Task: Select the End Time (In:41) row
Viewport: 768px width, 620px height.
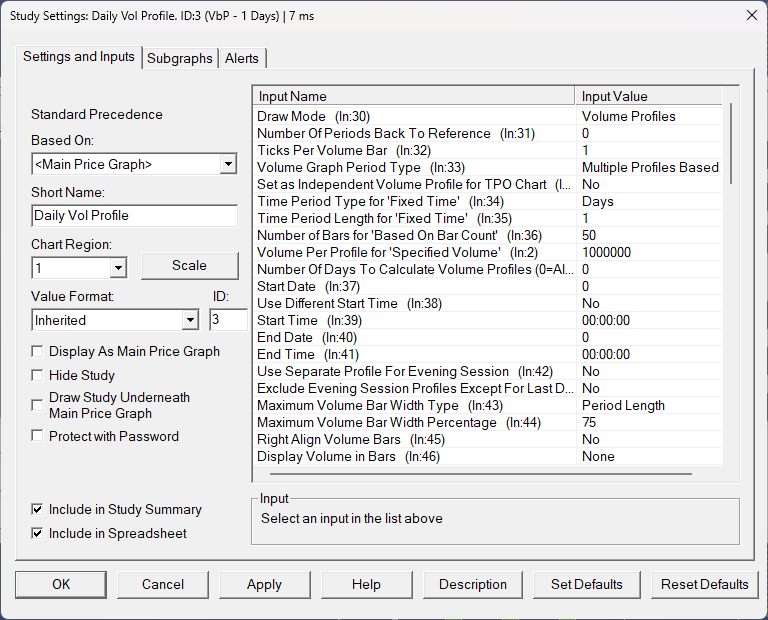Action: [487, 354]
